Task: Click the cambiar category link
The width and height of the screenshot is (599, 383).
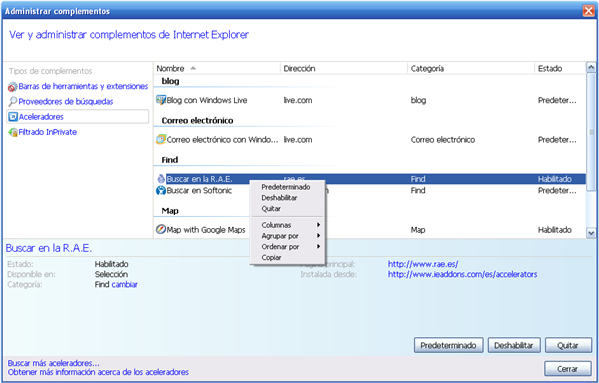Action: (x=125, y=284)
